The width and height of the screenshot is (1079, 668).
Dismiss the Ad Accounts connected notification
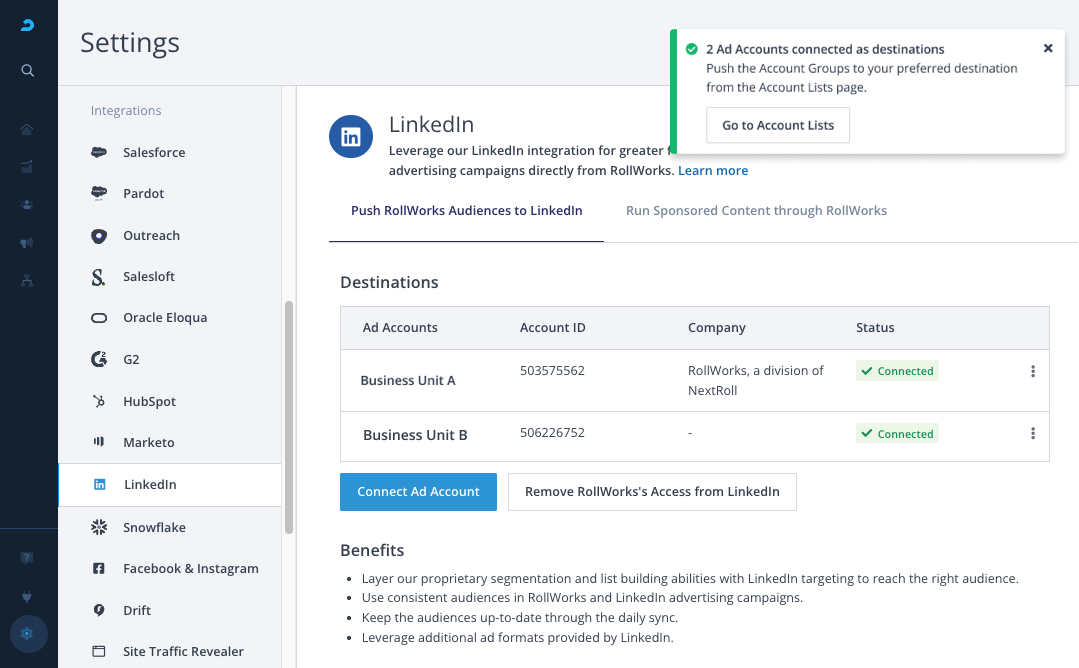pos(1048,48)
